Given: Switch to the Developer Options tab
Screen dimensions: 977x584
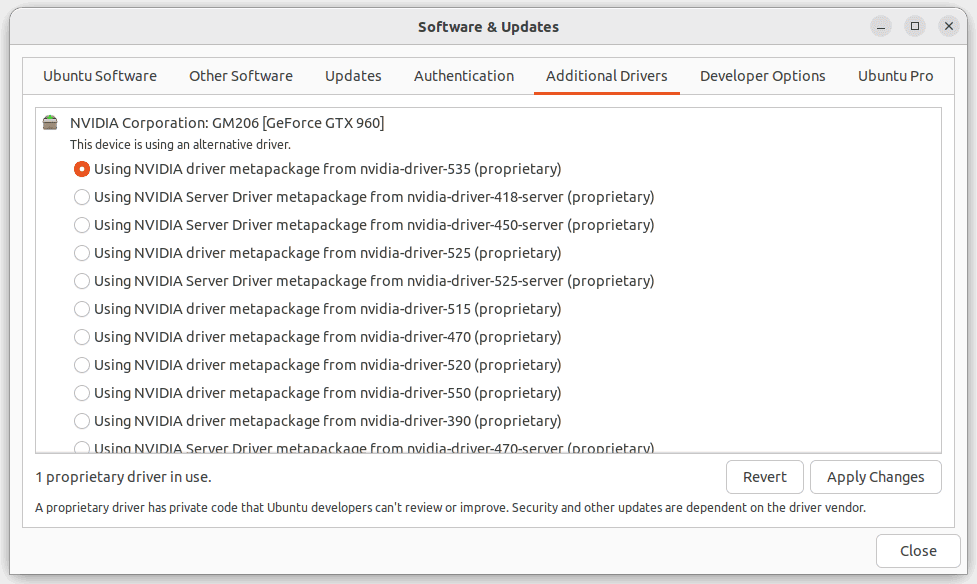Looking at the screenshot, I should (x=763, y=76).
